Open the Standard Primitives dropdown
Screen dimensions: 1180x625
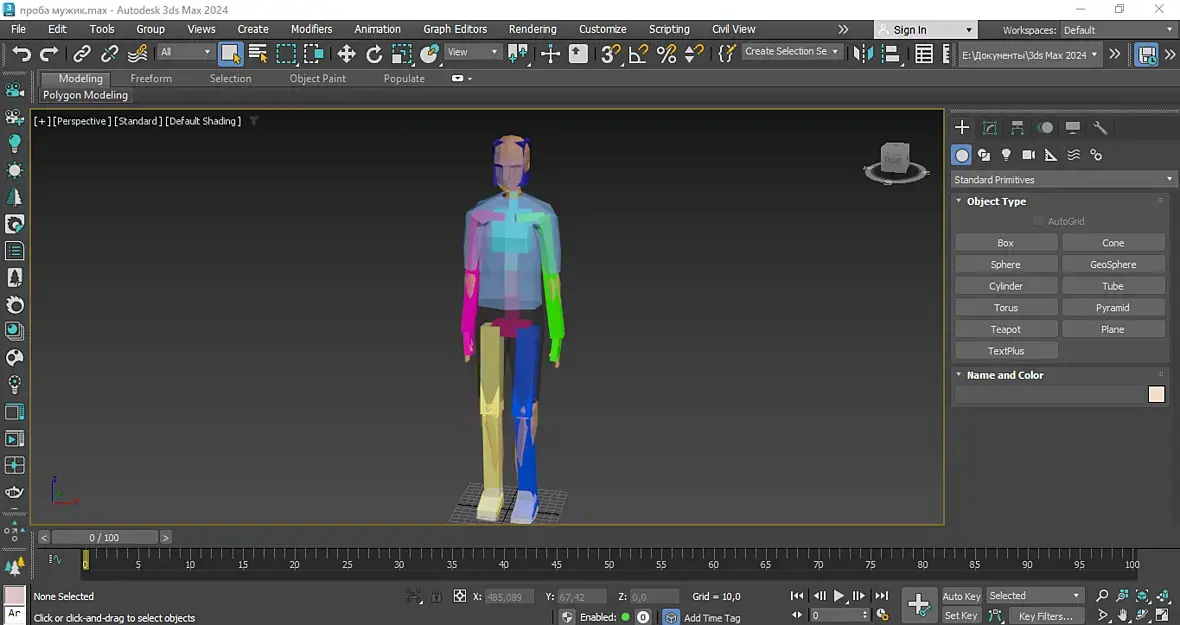point(1062,180)
